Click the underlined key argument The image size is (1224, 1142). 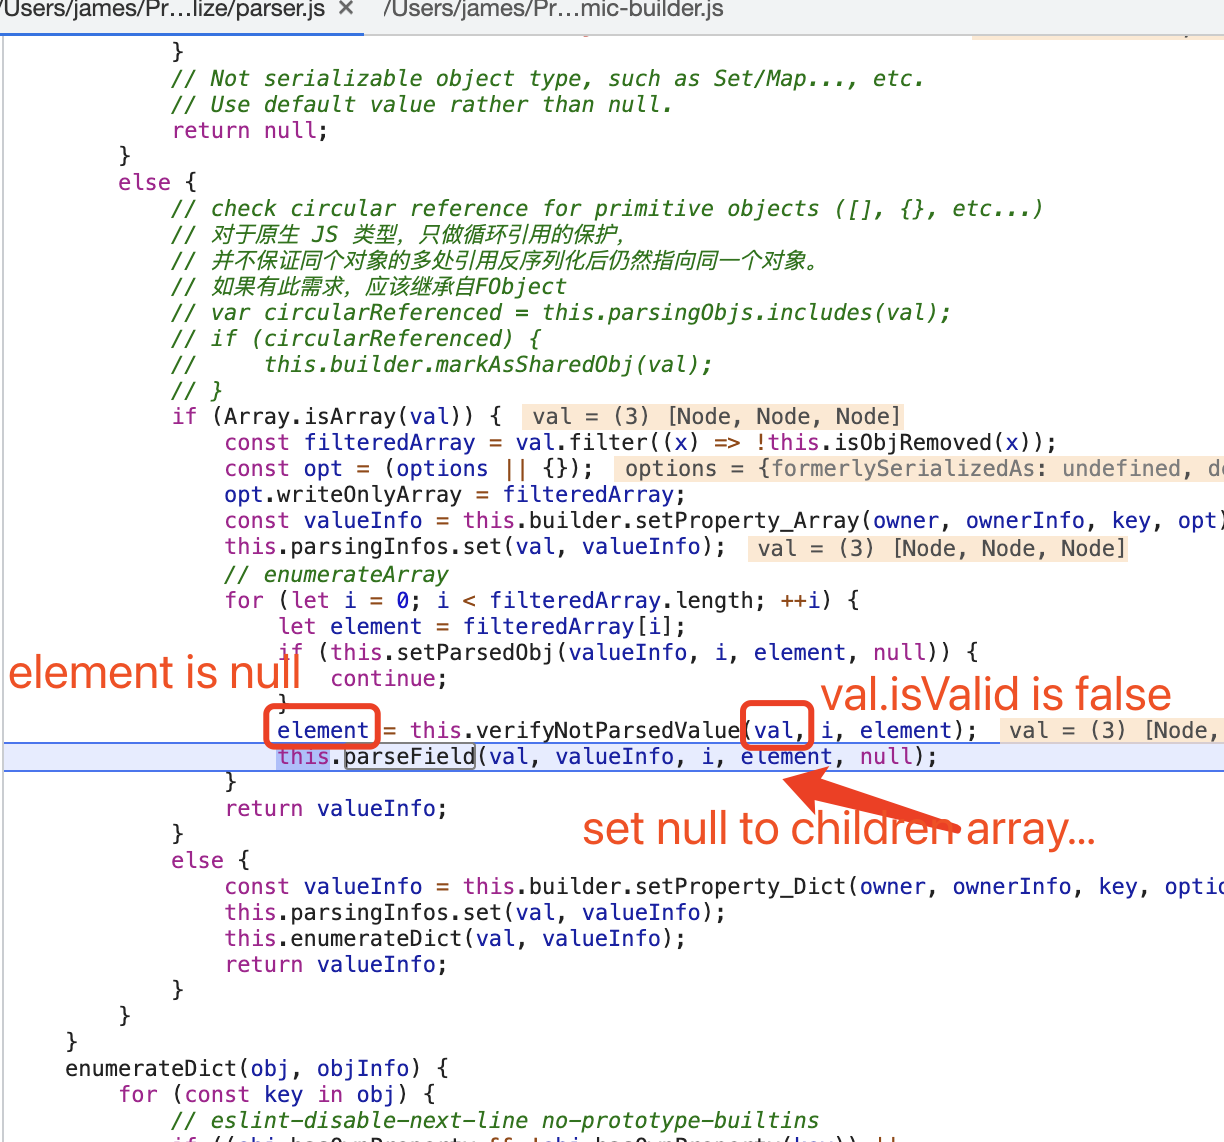(x=1131, y=520)
